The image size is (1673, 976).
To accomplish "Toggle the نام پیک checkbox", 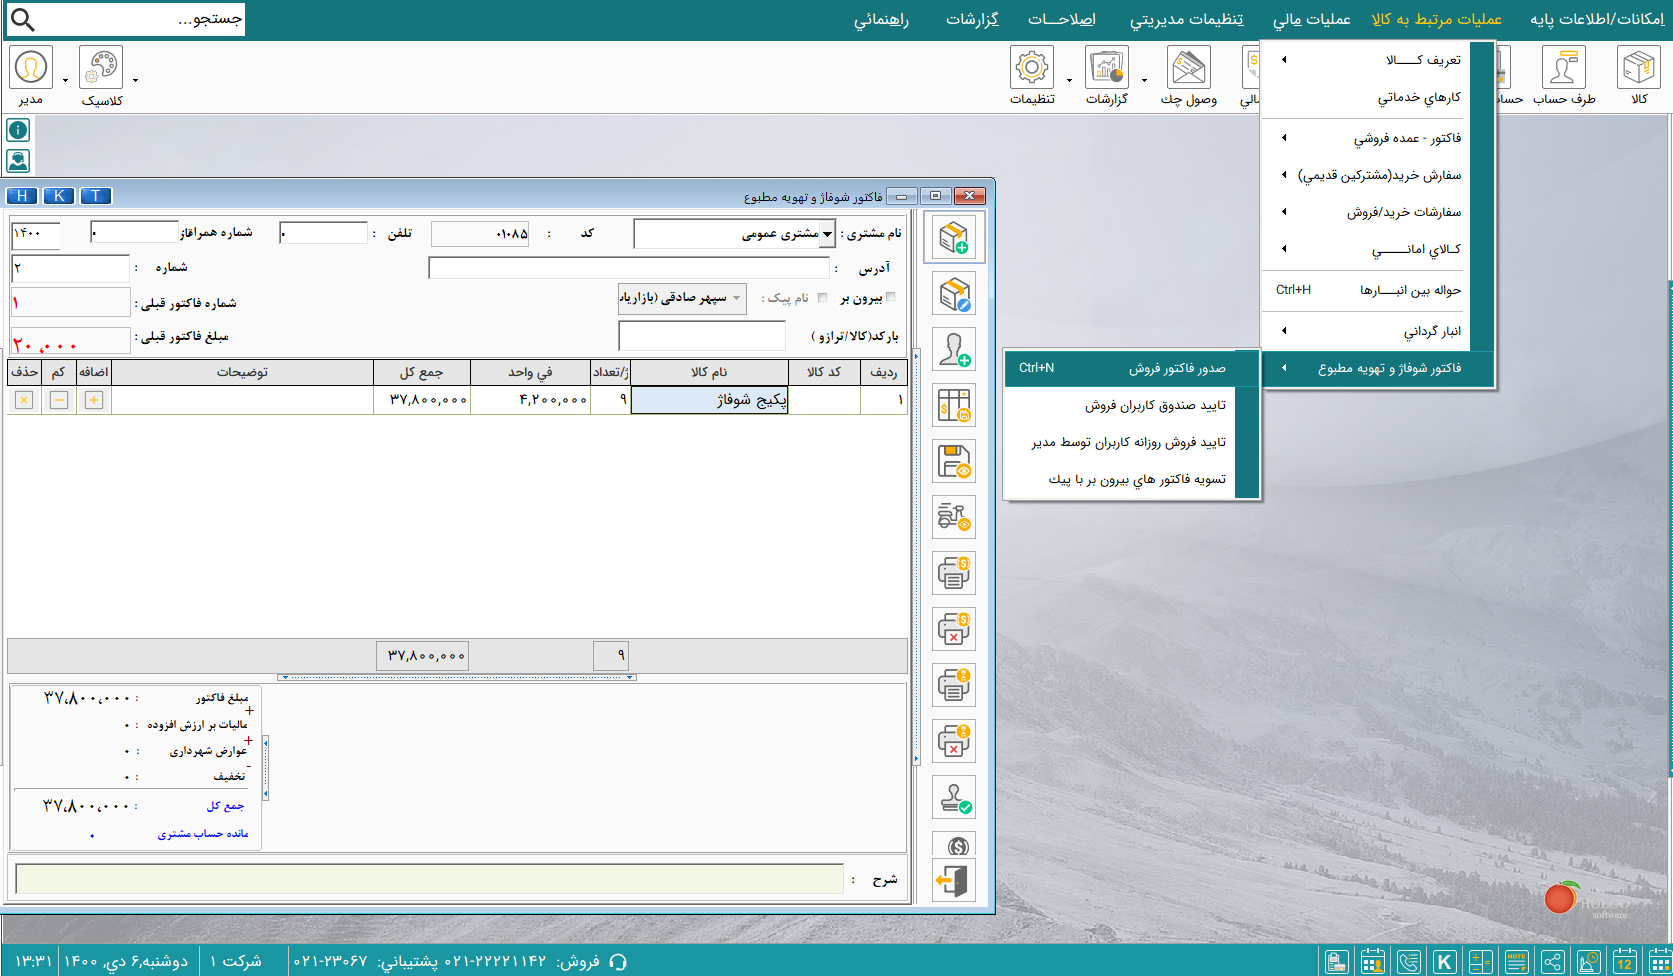I will click(823, 297).
